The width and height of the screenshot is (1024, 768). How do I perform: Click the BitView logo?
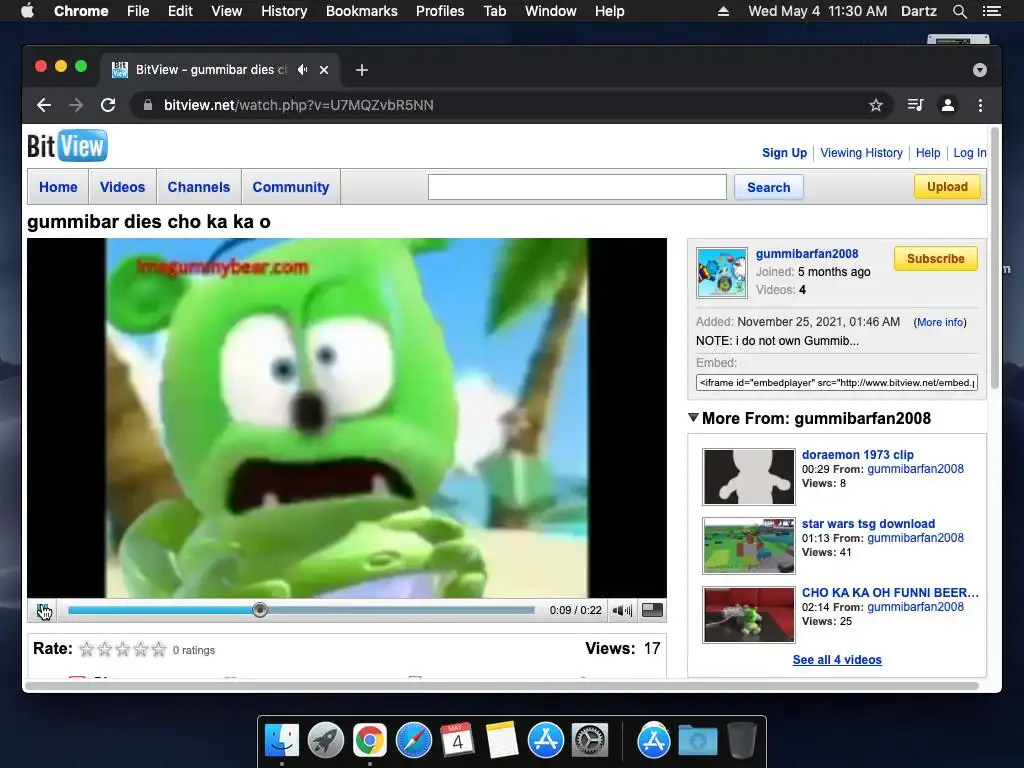pos(67,146)
